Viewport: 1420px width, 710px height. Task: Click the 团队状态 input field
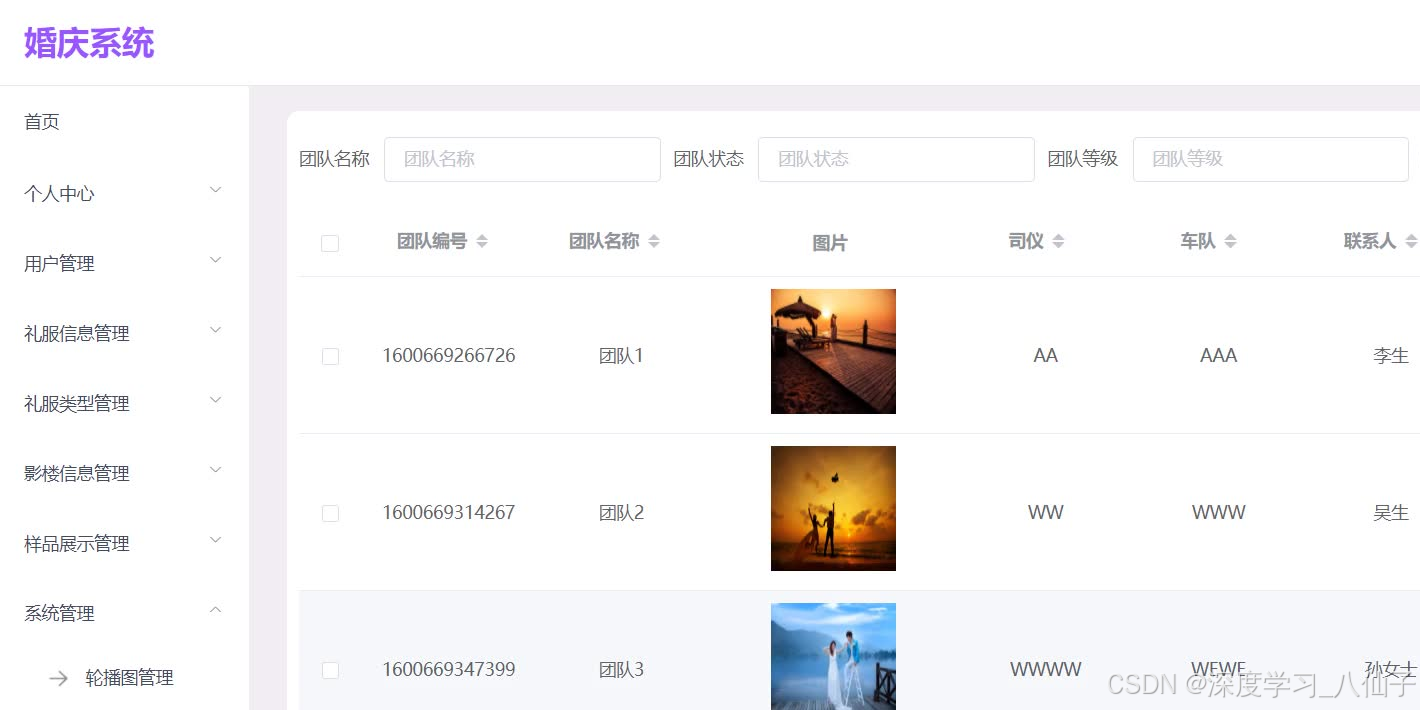click(x=895, y=159)
